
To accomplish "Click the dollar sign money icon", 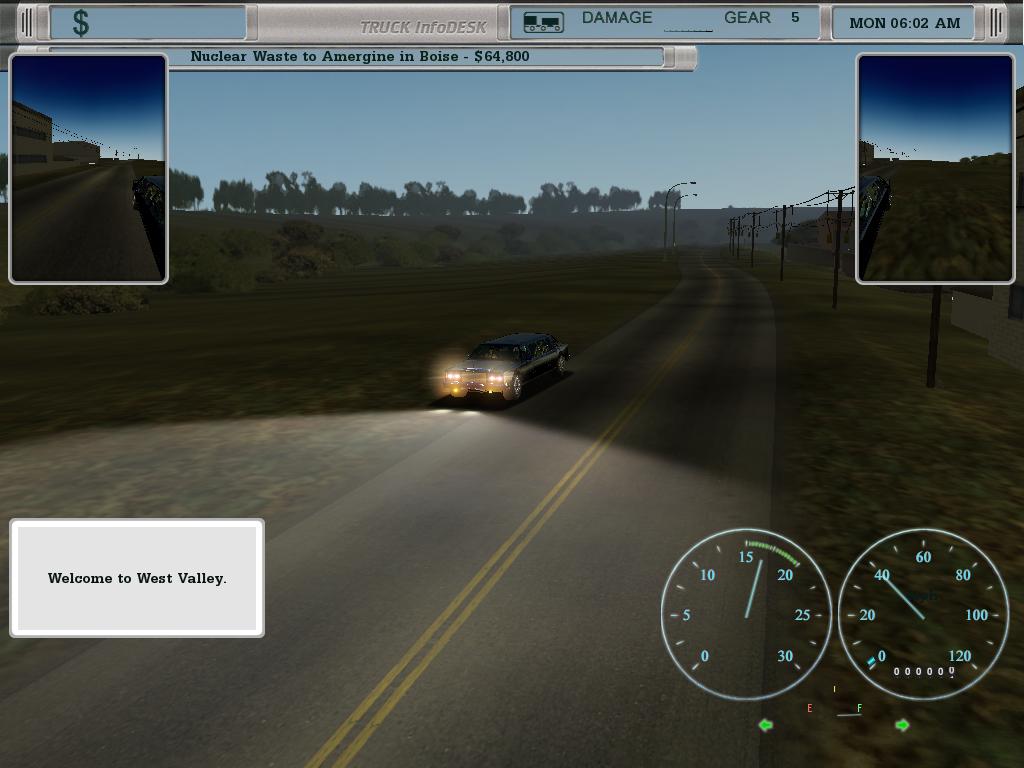I will (80, 23).
